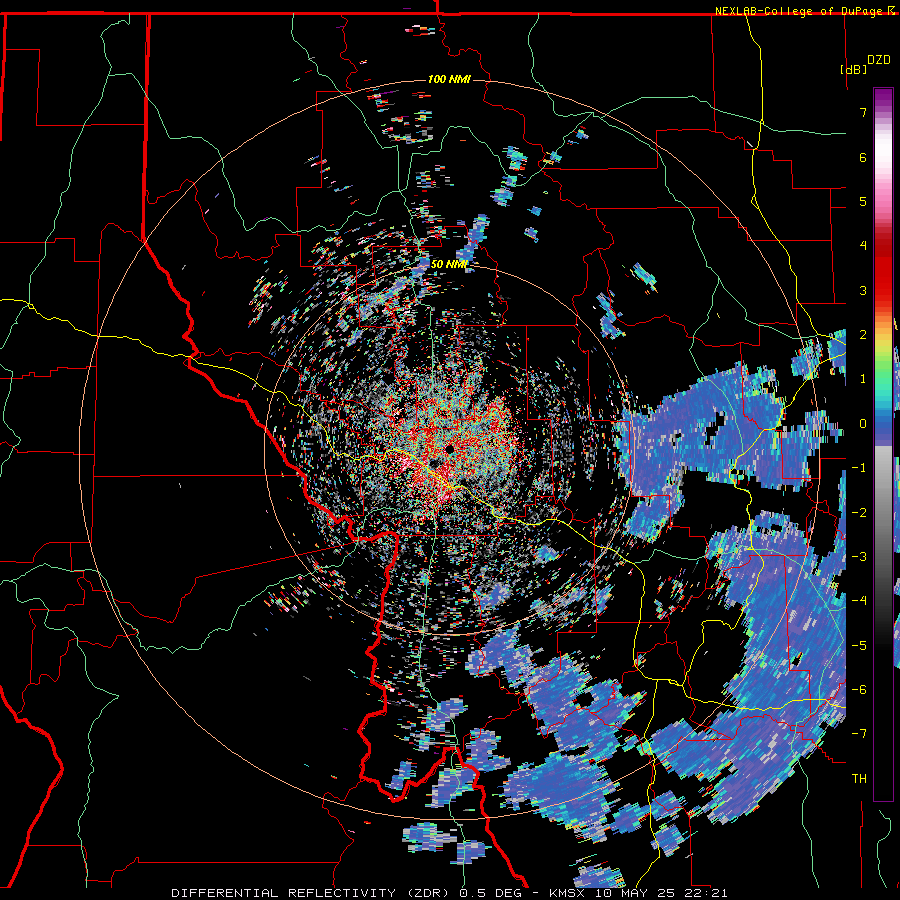
Task: Click the -6 value on the dB scale
Action: pos(859,690)
